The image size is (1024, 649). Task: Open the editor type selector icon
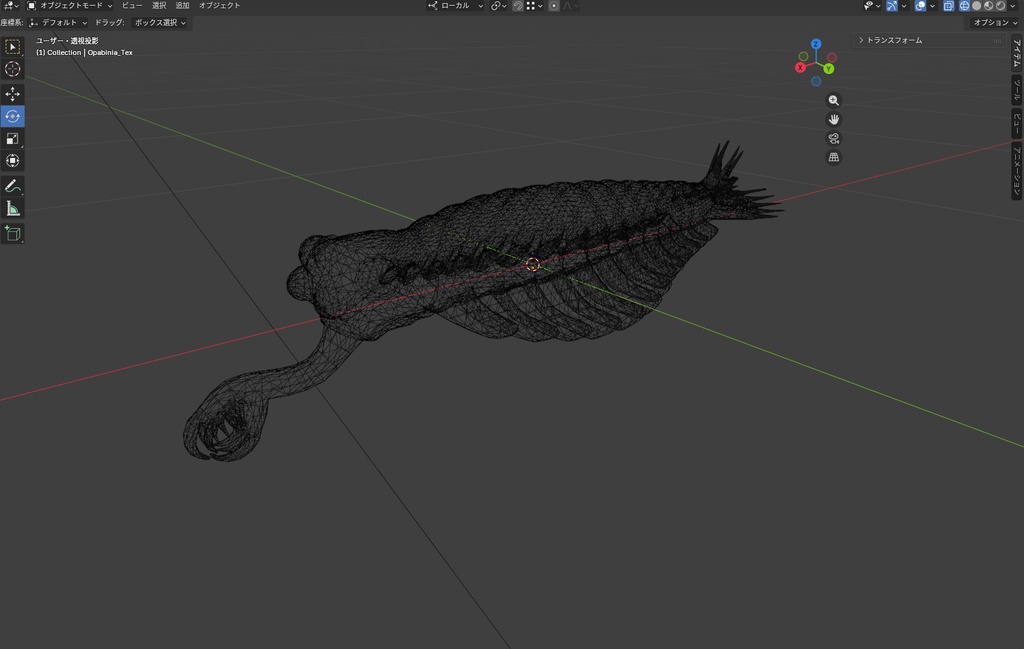pyautogui.click(x=11, y=5)
